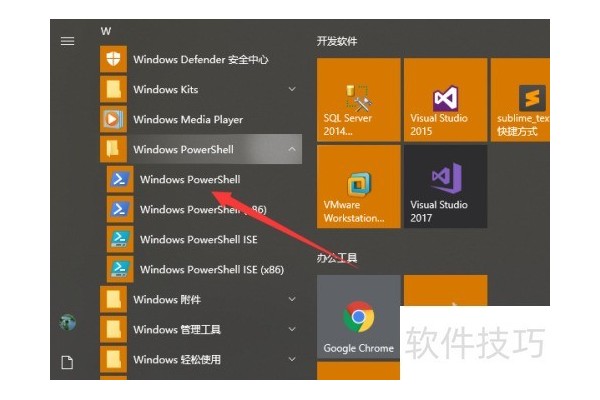Click the Windows Kits folder icon
Viewport: 600px width, 400px height.
click(x=113, y=89)
